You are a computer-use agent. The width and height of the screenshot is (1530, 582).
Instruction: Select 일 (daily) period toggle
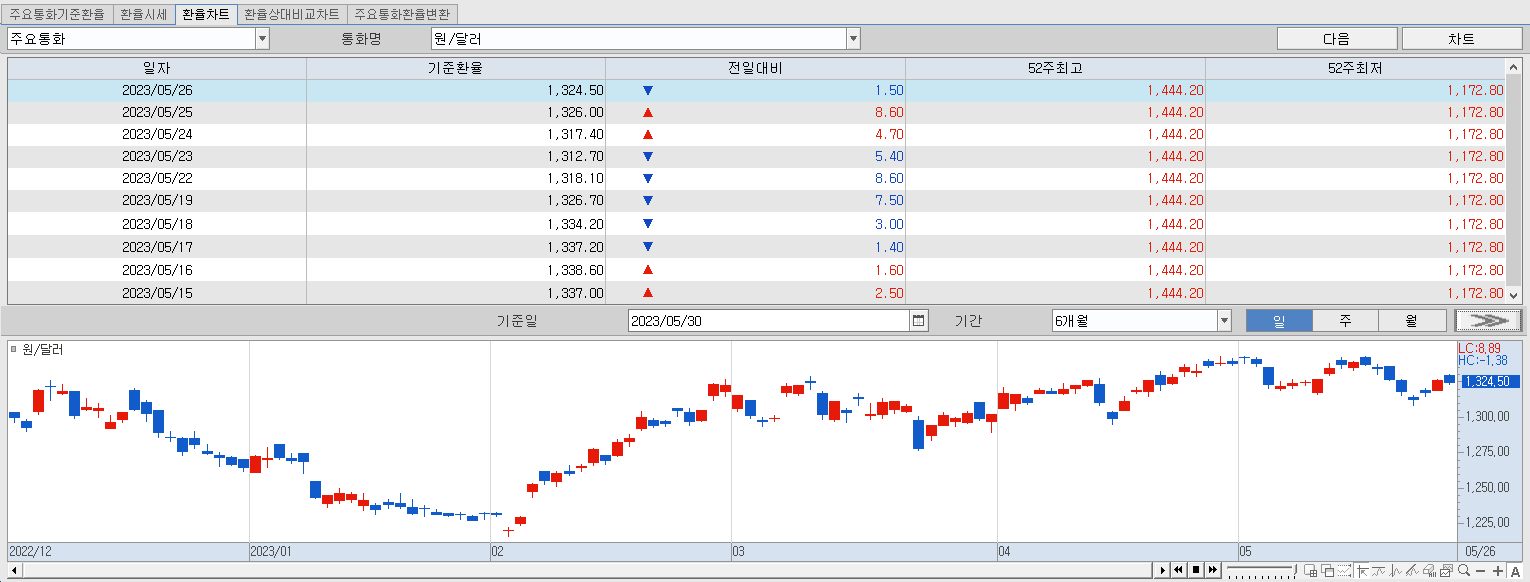(1278, 320)
